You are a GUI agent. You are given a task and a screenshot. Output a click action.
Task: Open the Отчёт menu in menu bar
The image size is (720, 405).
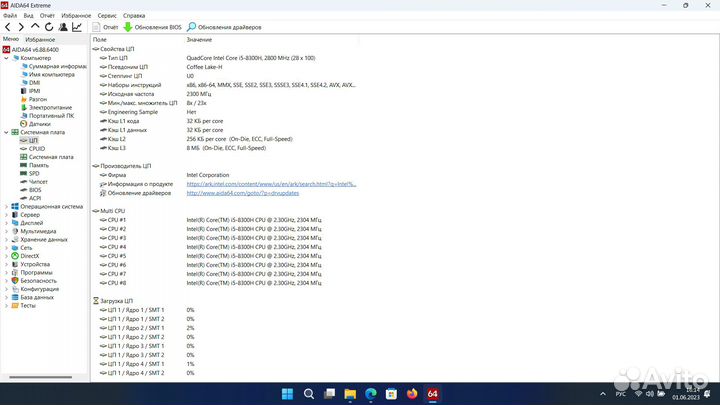(47, 16)
